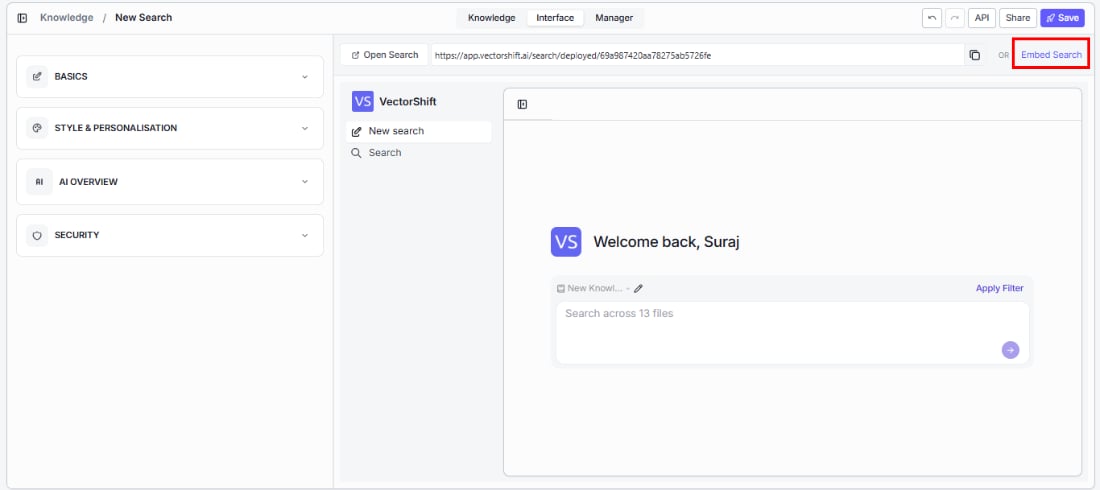Select Search in preview sidebar
Viewport: 1100px width, 490px height.
(419, 152)
